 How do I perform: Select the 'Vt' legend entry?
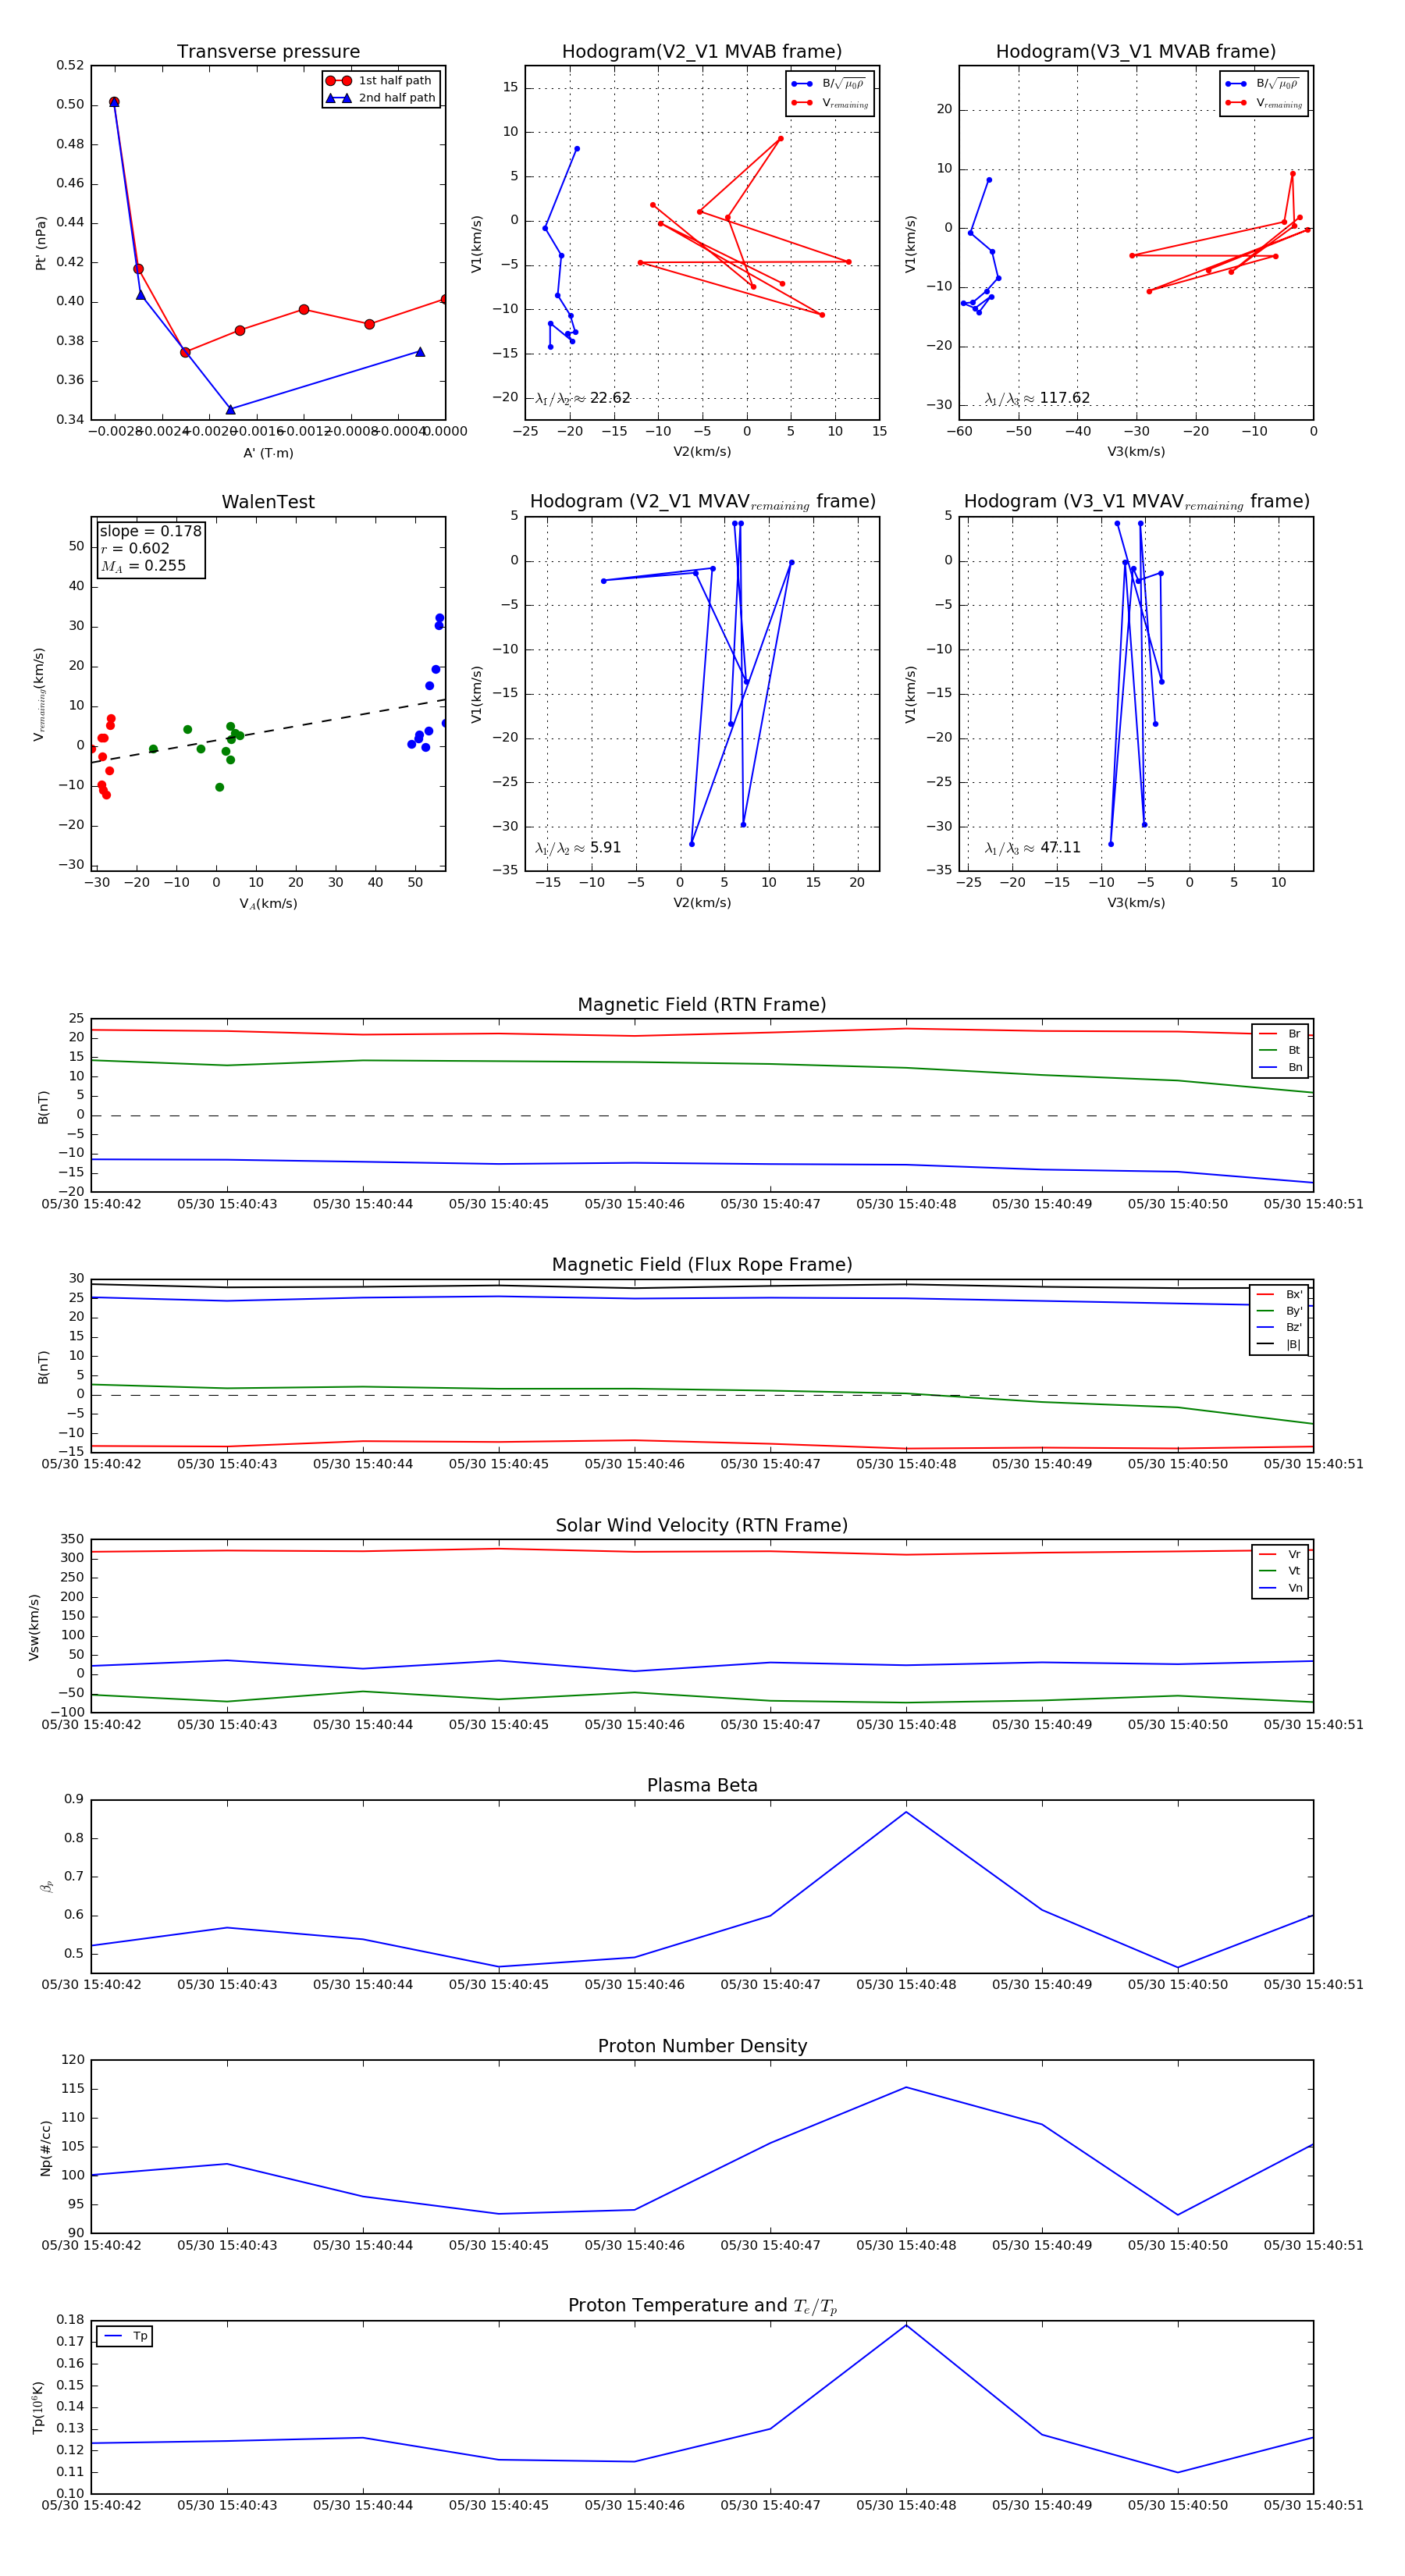point(1280,1571)
